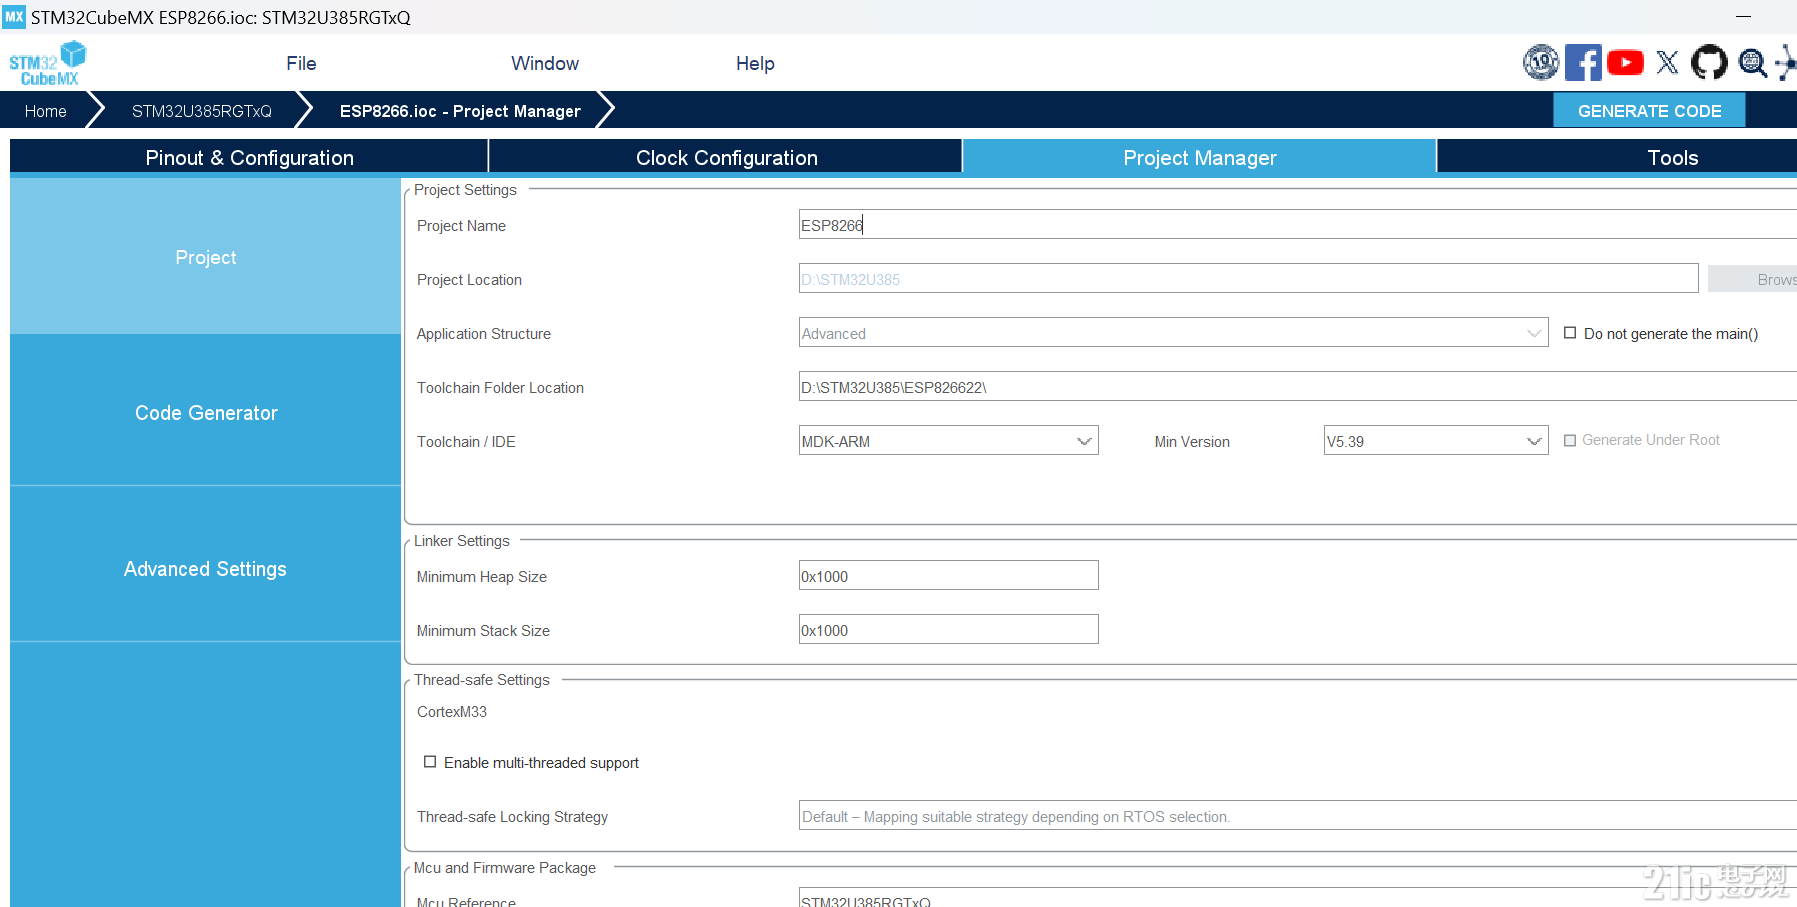
Task: Open the Min Version dropdown
Action: 1435,441
